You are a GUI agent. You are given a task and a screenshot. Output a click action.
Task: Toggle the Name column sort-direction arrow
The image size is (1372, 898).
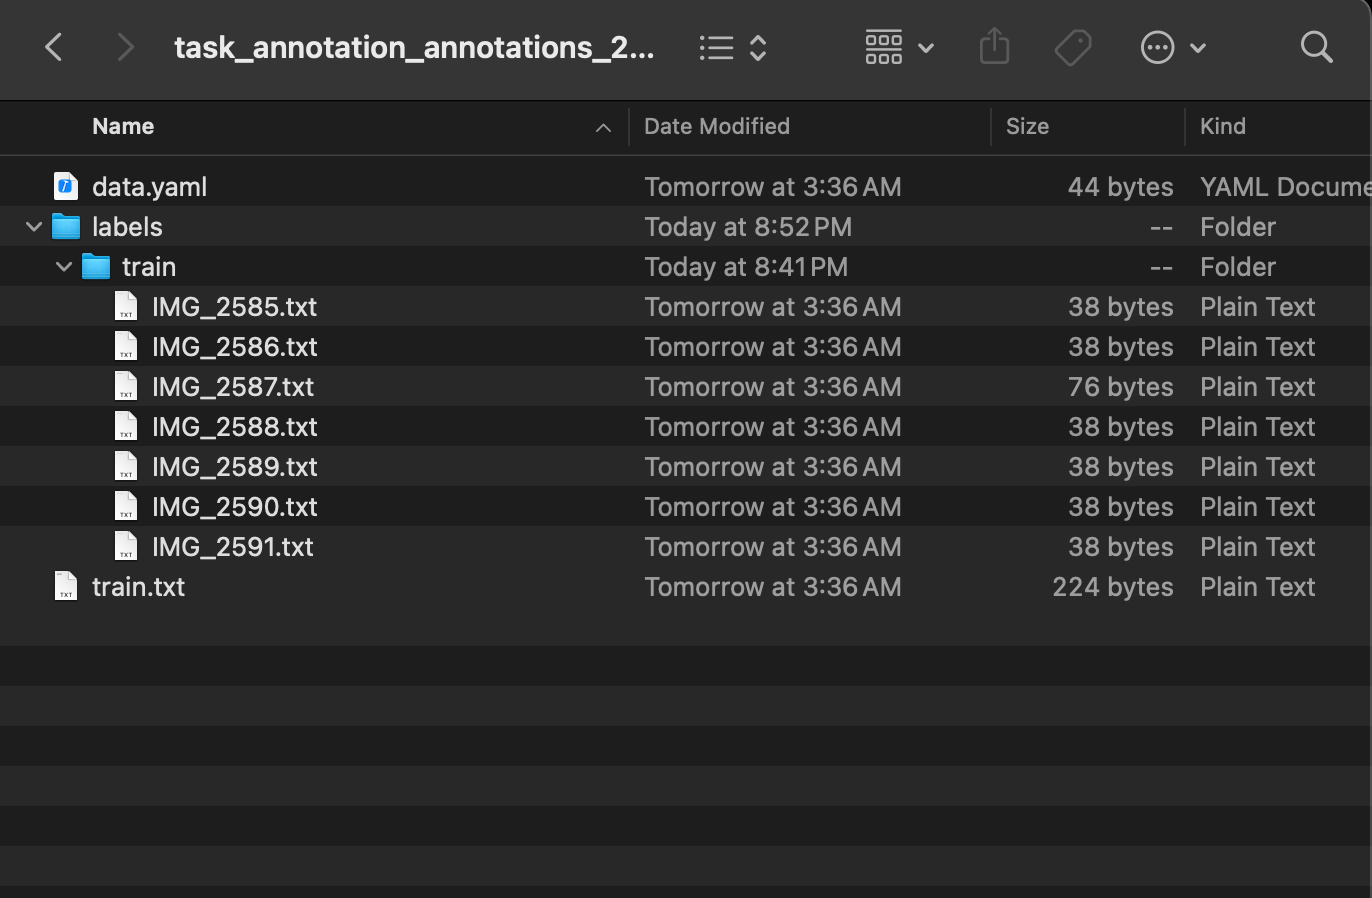[603, 127]
